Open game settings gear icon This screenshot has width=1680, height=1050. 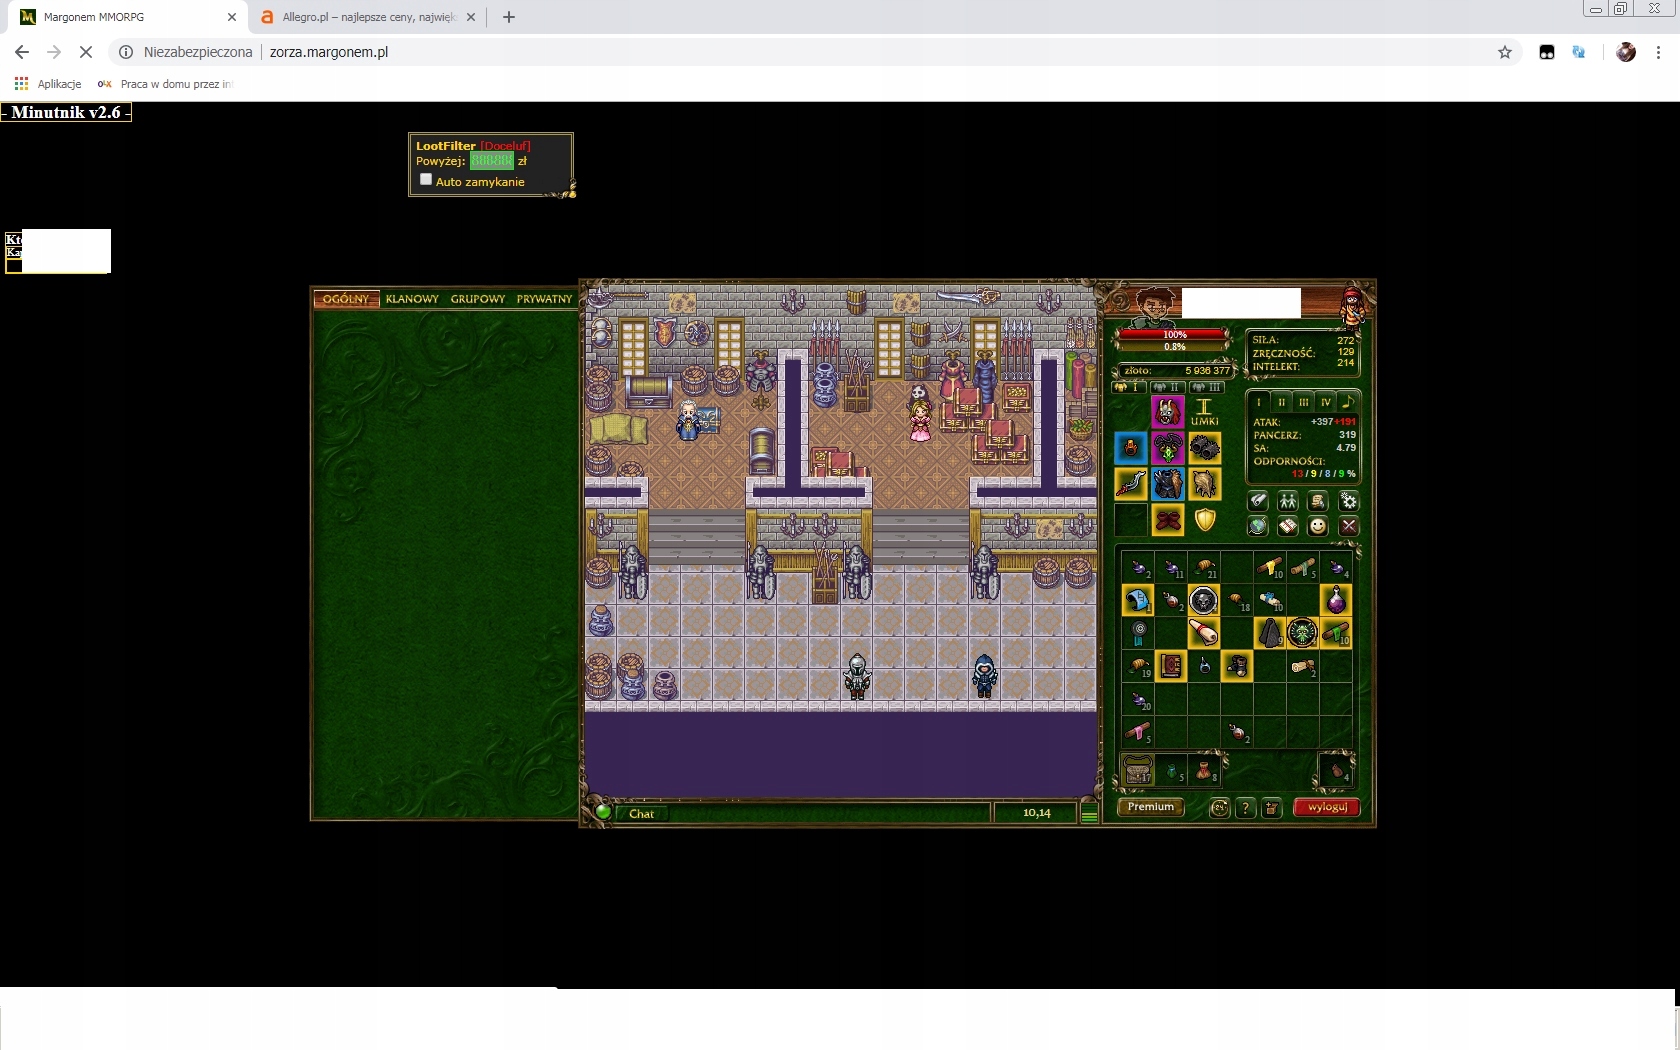(x=1349, y=501)
